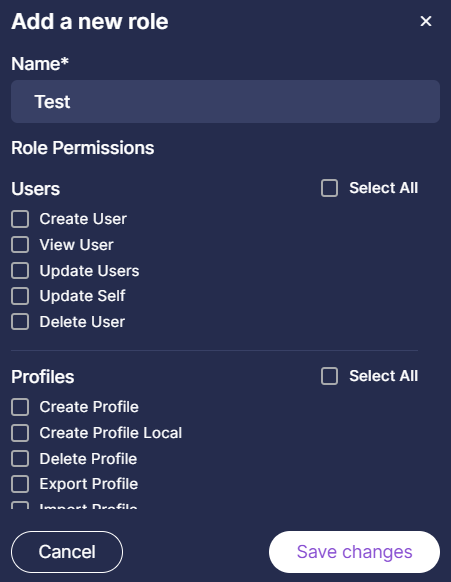Click the Cancel button
The width and height of the screenshot is (451, 582).
point(67,552)
